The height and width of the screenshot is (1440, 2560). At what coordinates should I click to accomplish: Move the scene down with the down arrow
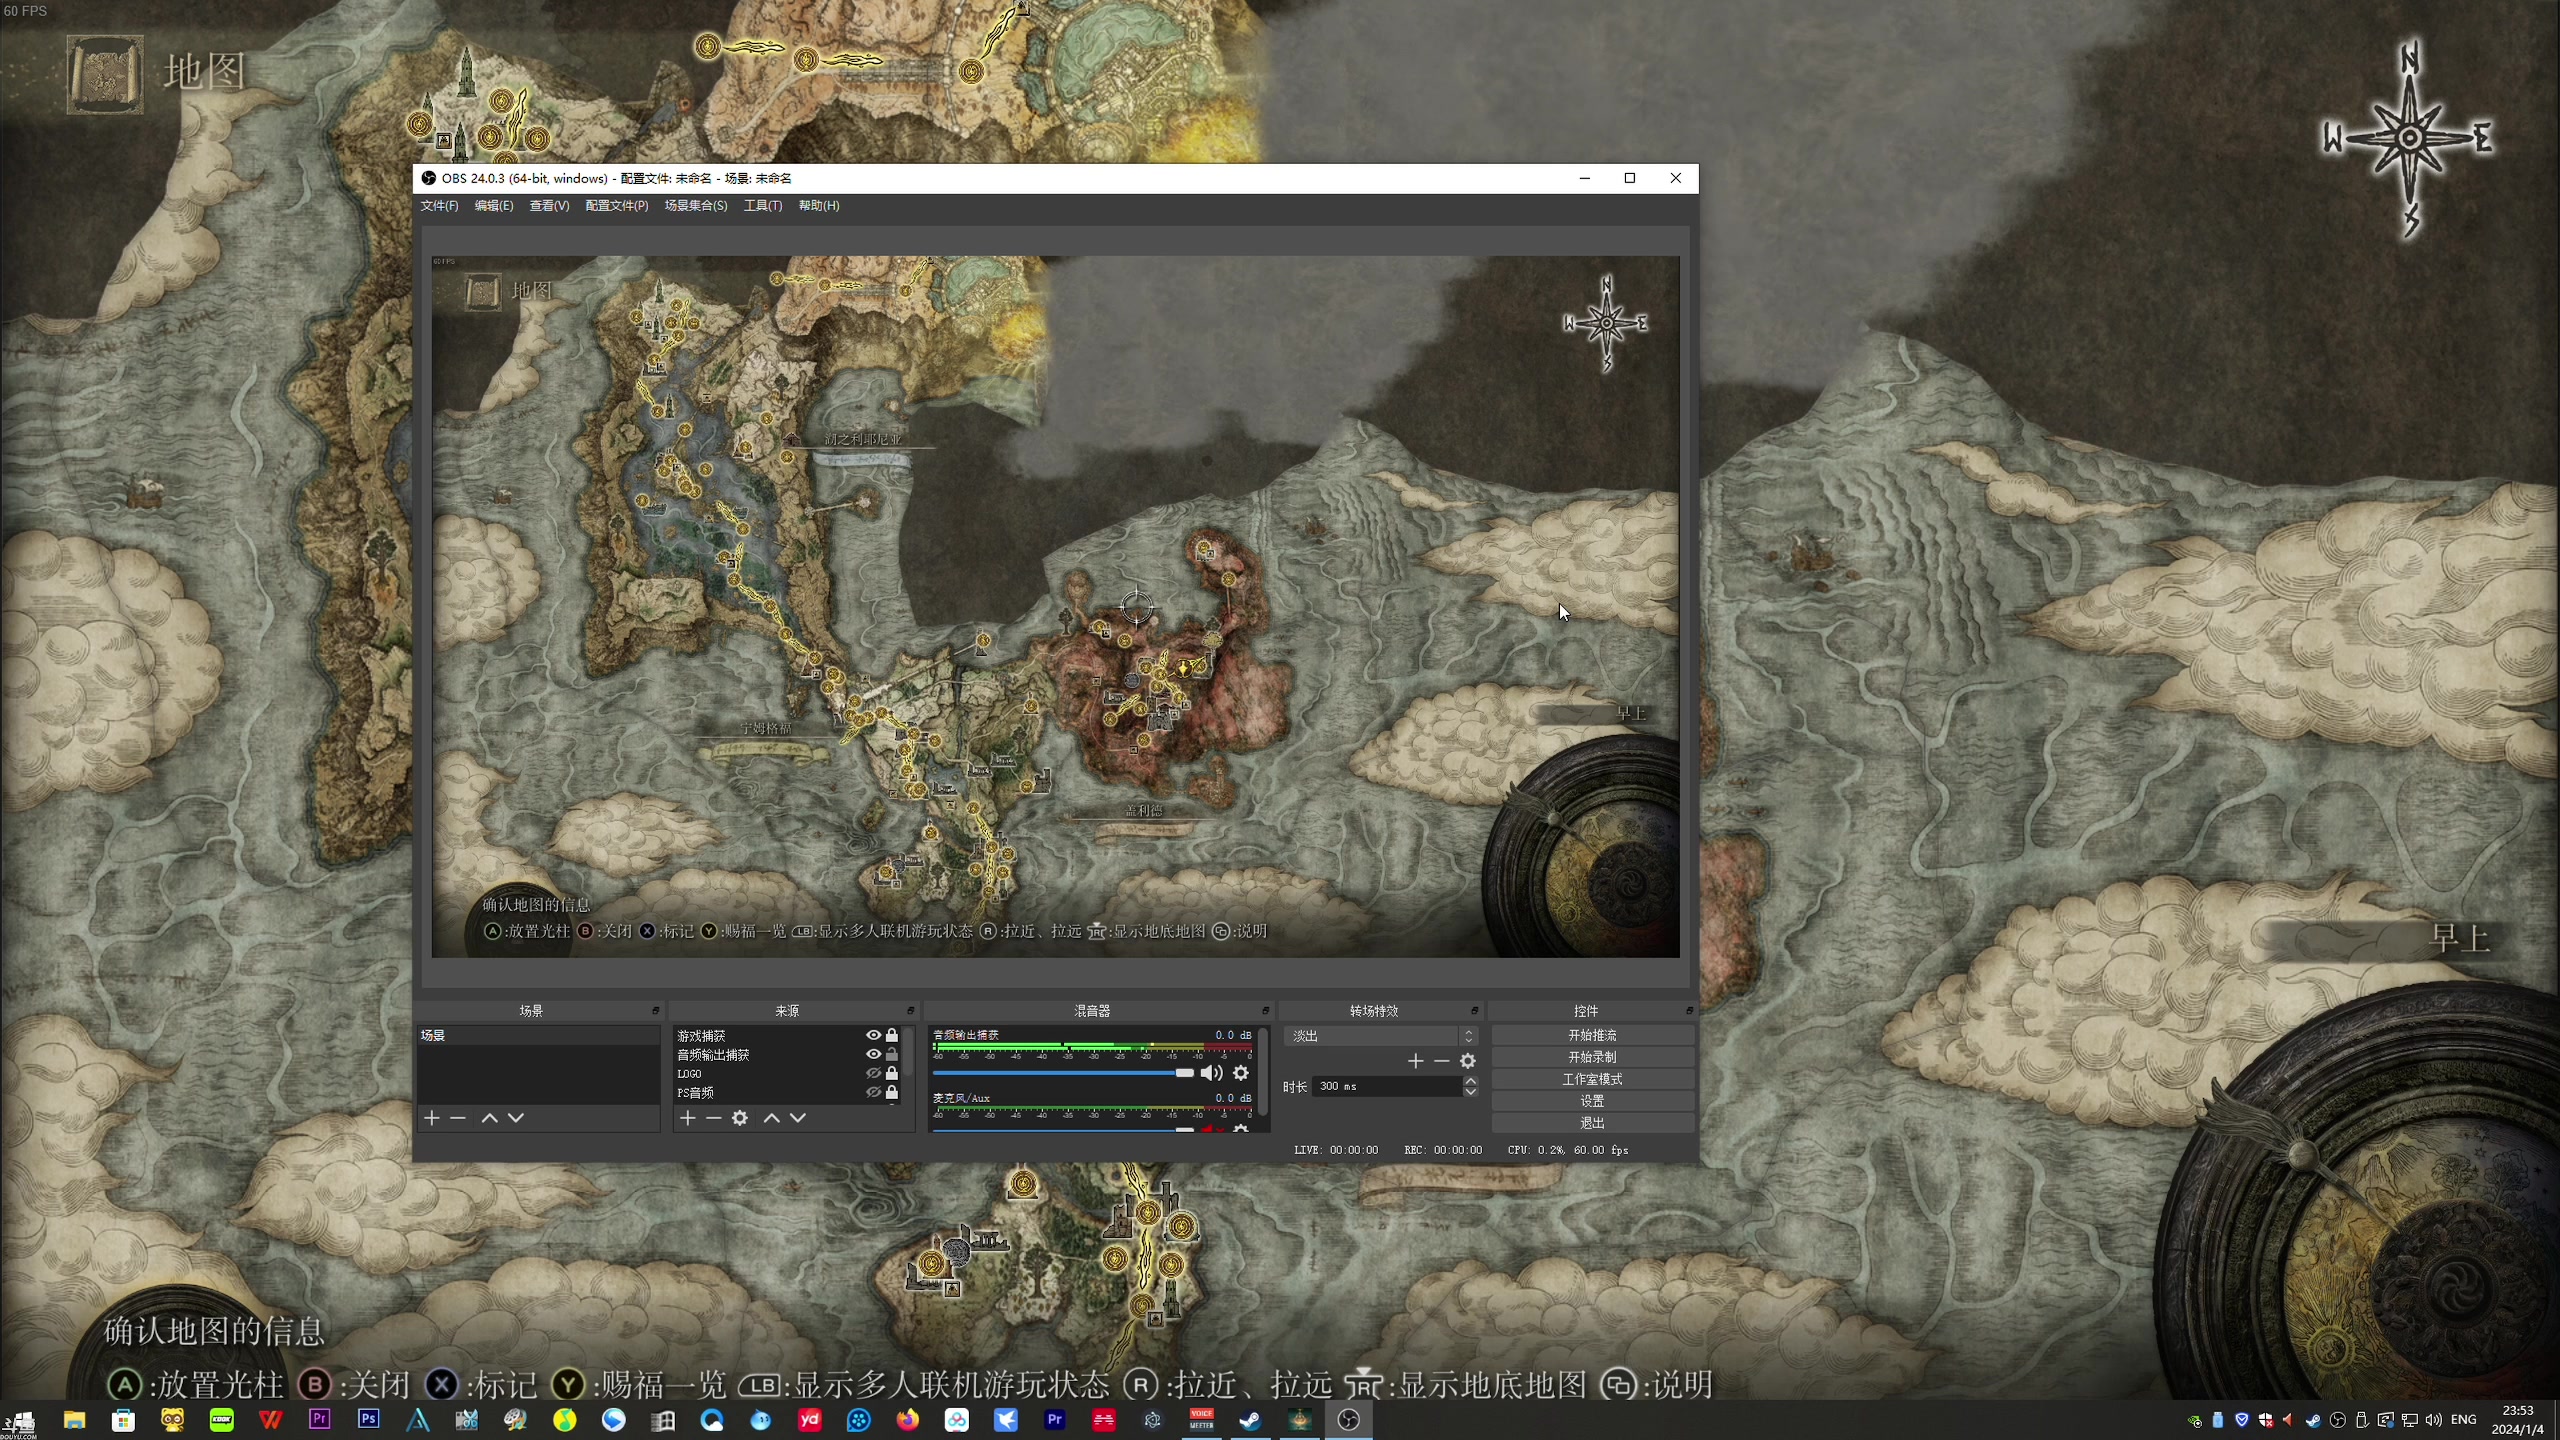click(x=516, y=1118)
